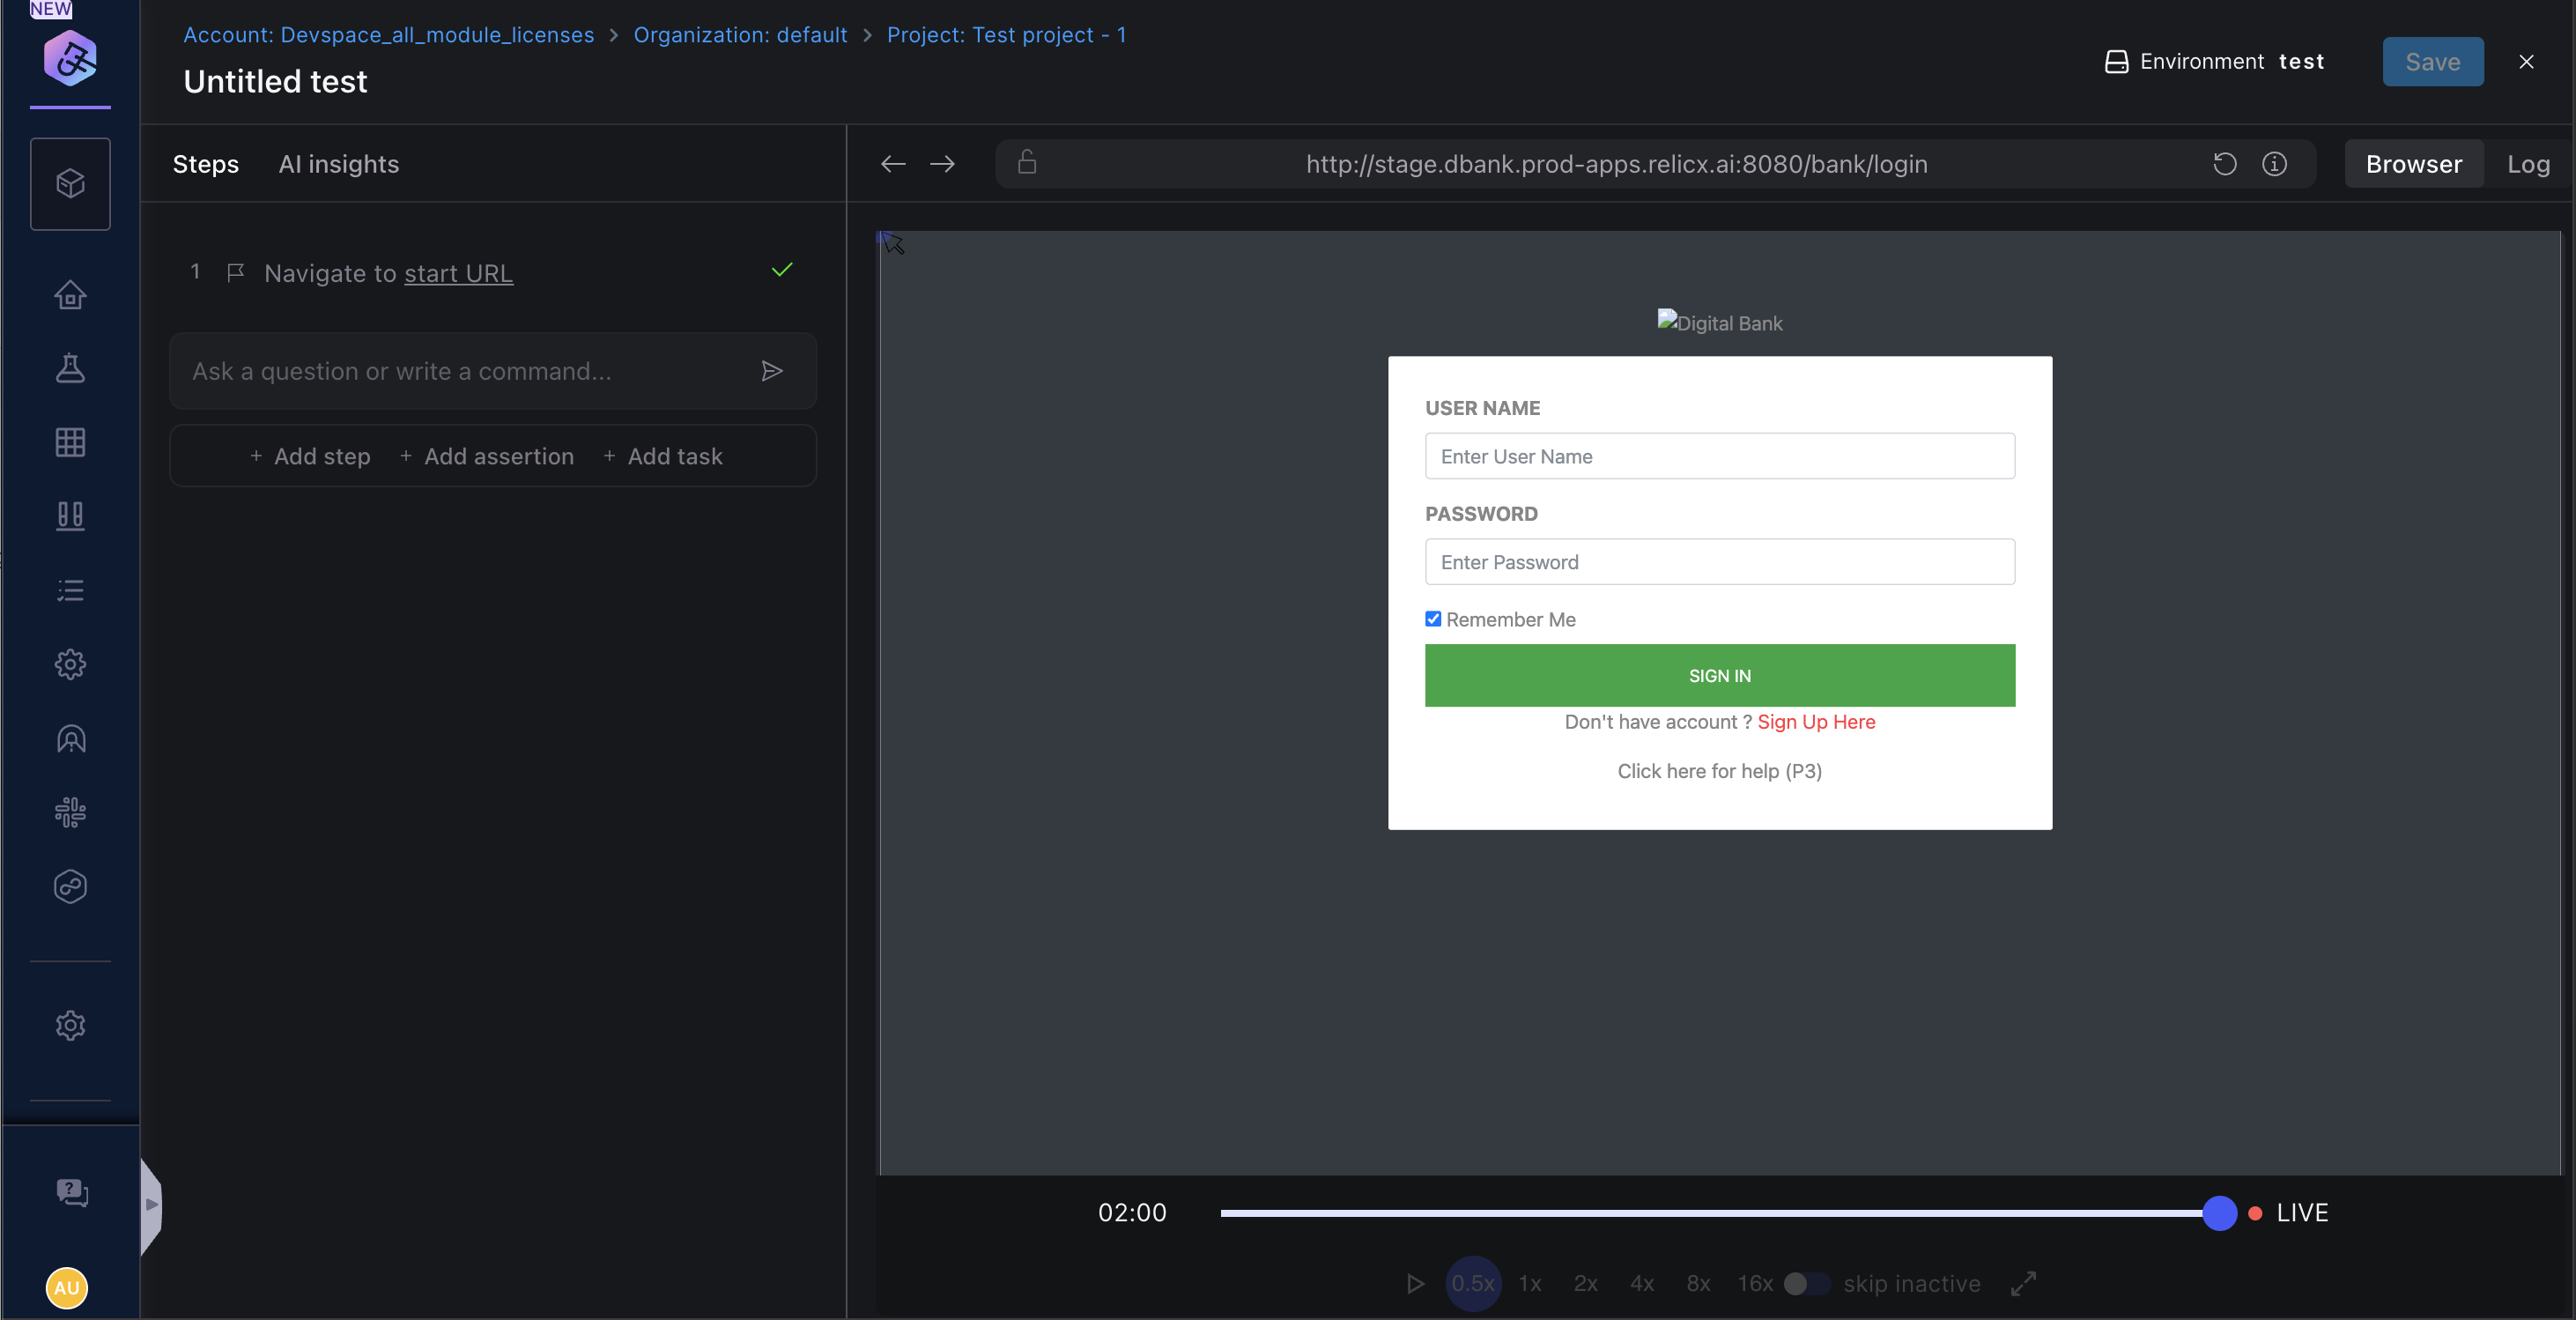Open the Add step menu
Viewport: 2576px width, 1320px height.
[x=310, y=456]
